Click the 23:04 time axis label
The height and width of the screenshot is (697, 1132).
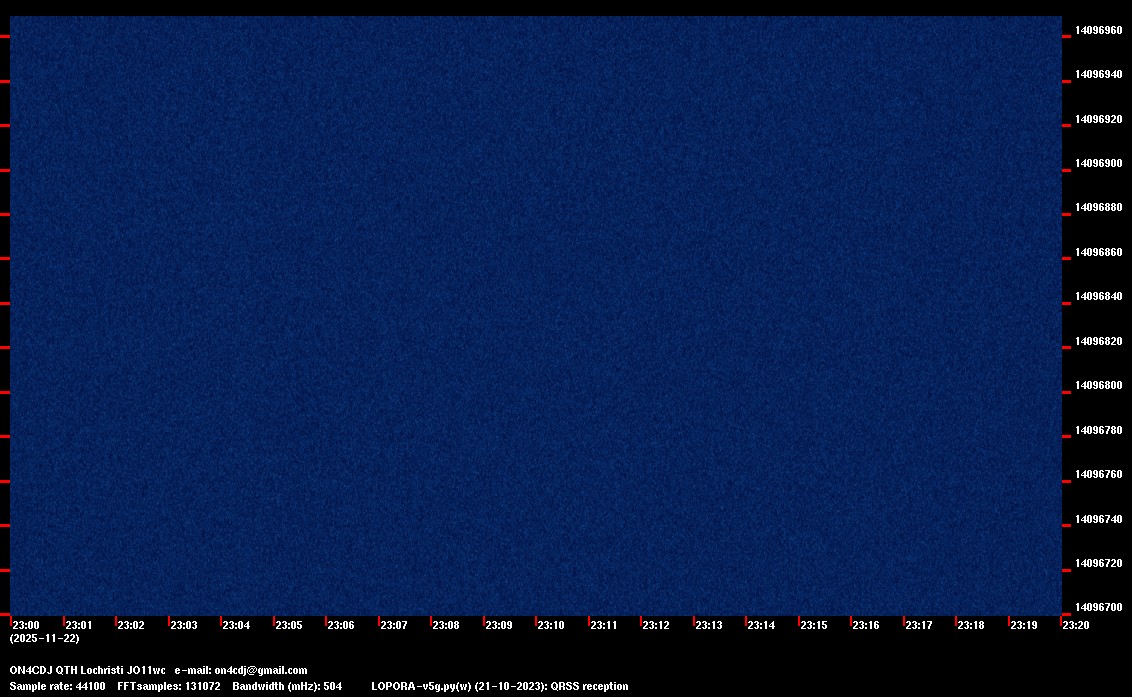tap(236, 625)
